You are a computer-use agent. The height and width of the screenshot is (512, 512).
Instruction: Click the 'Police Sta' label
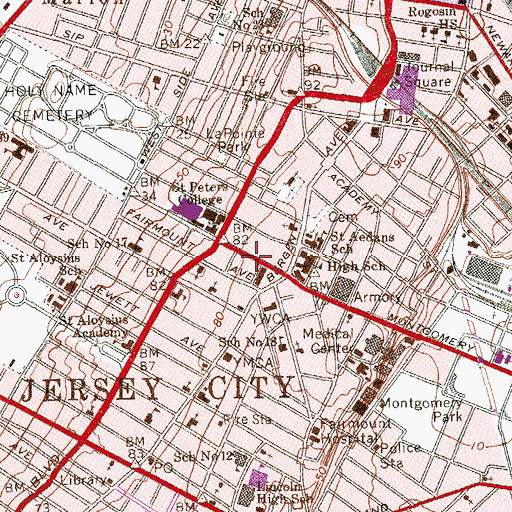[400, 455]
